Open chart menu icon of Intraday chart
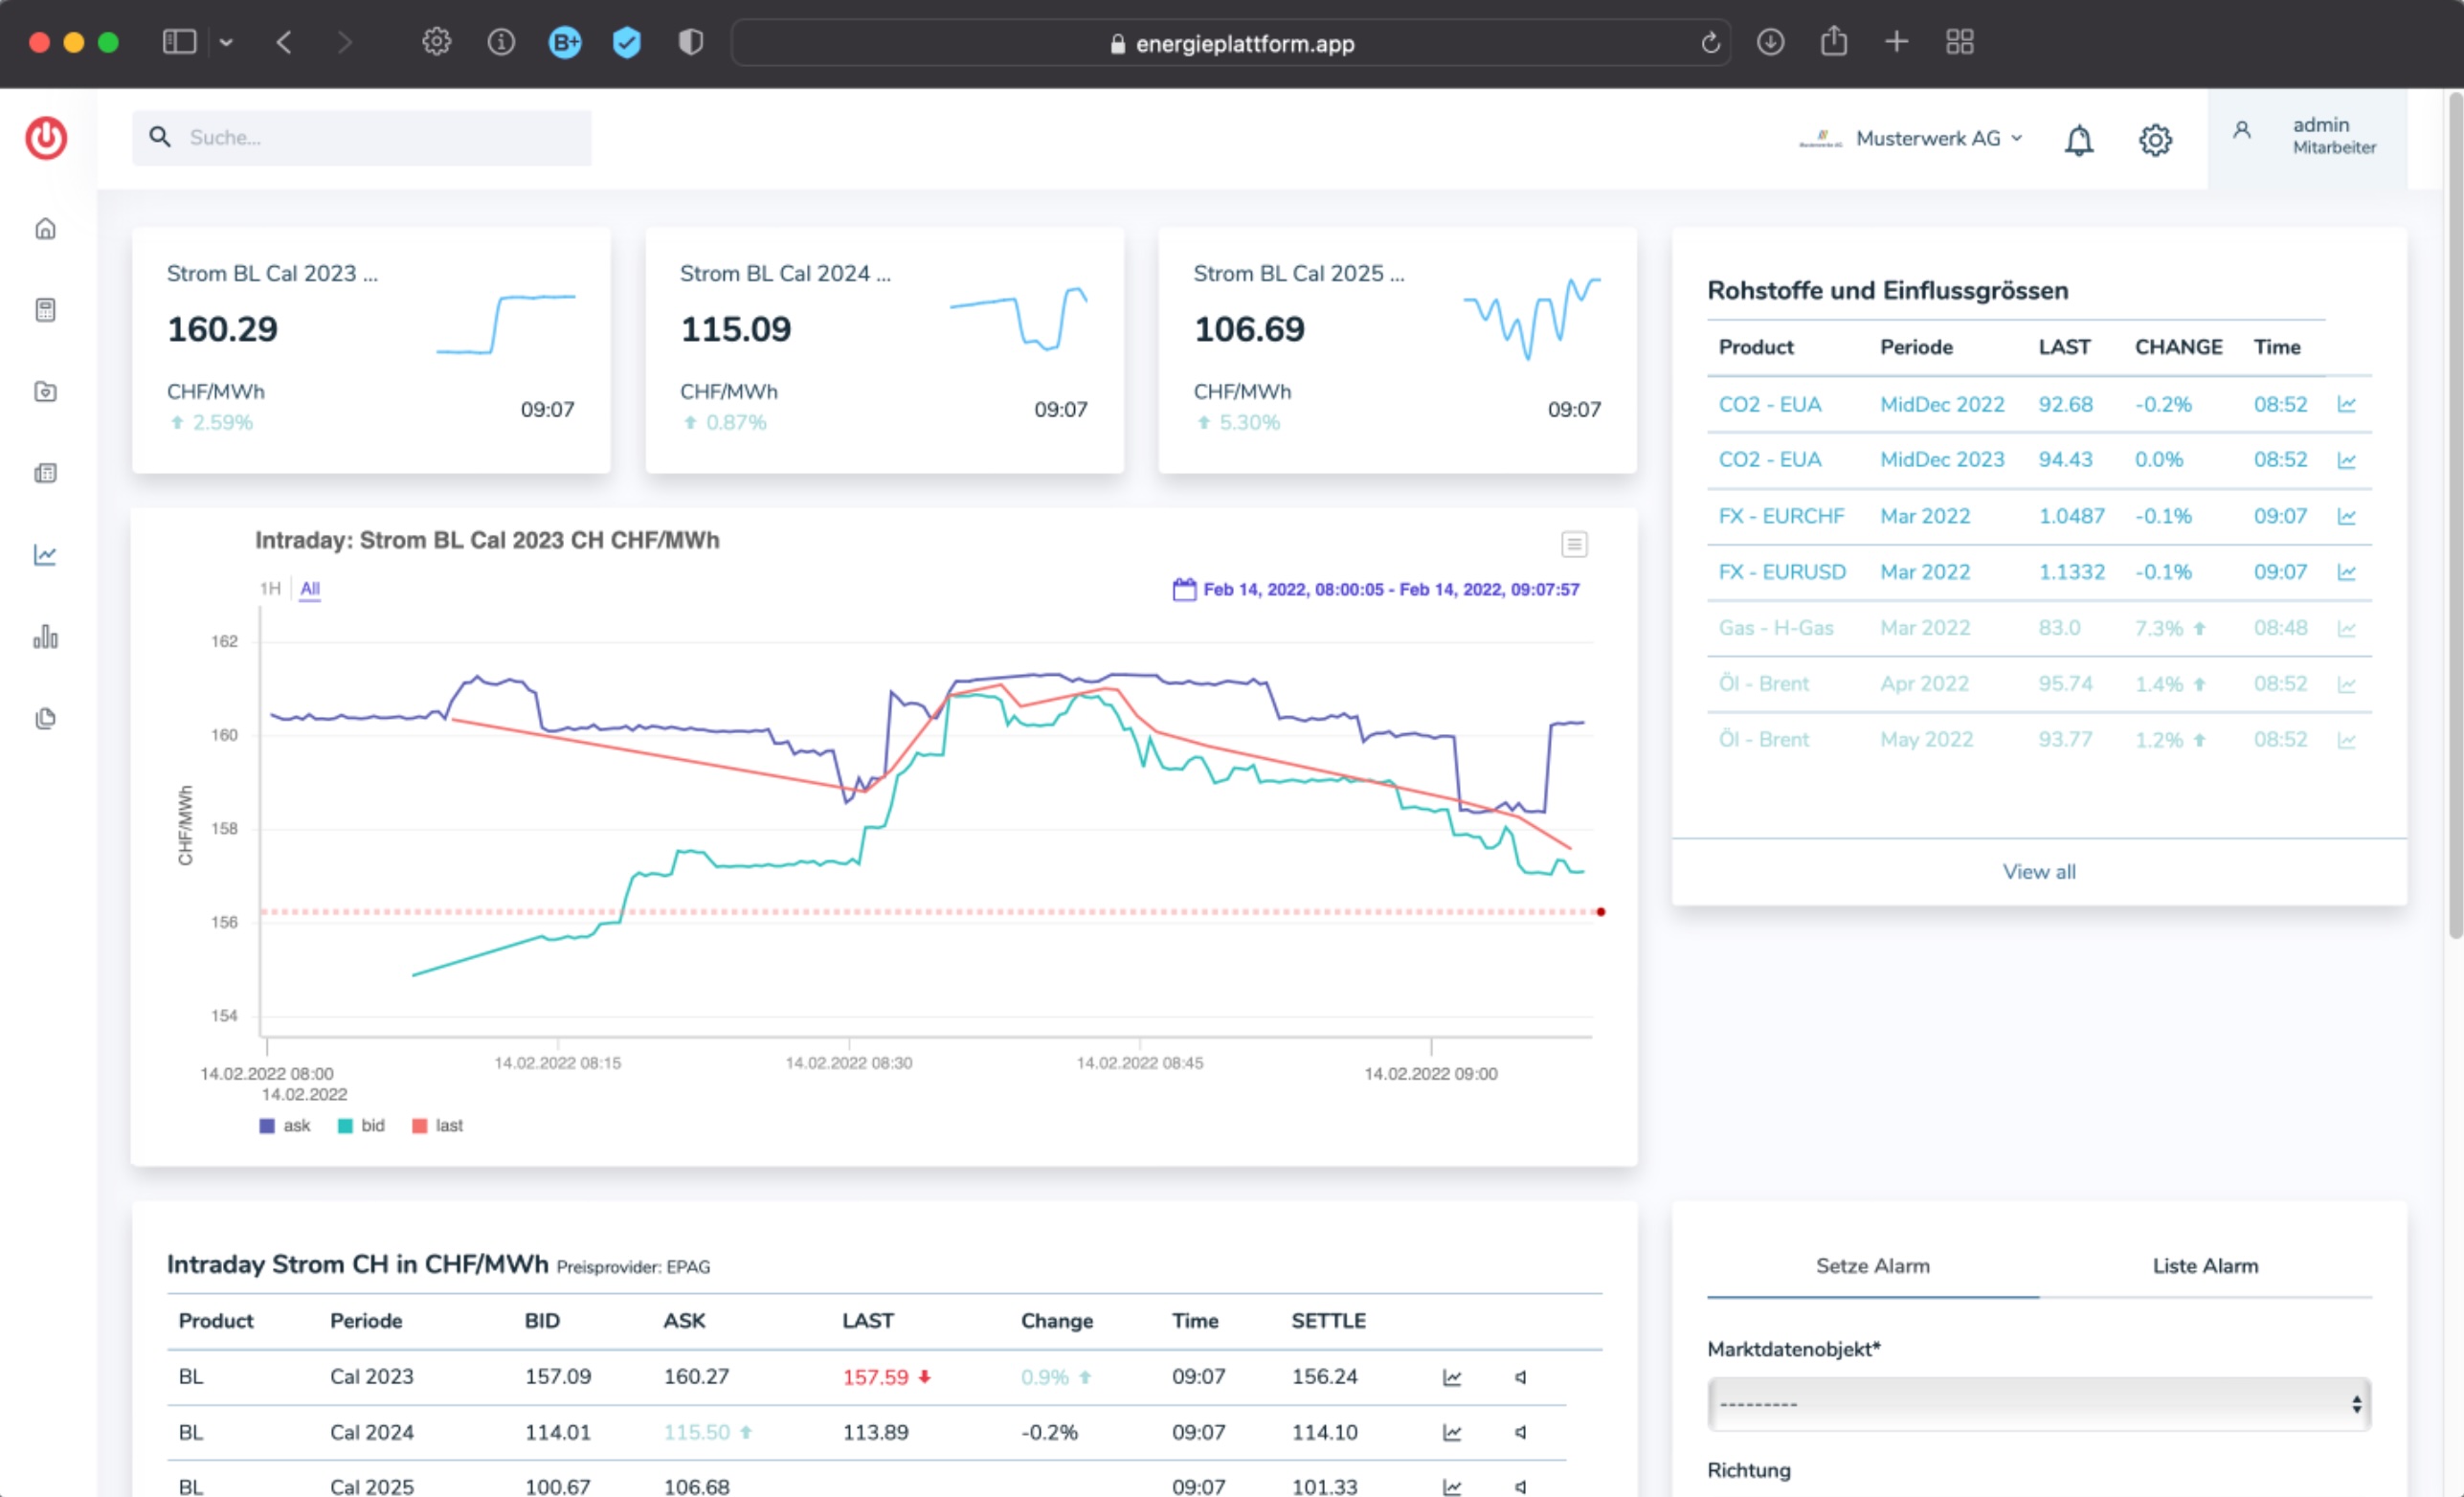The height and width of the screenshot is (1497, 2464). (x=1574, y=544)
